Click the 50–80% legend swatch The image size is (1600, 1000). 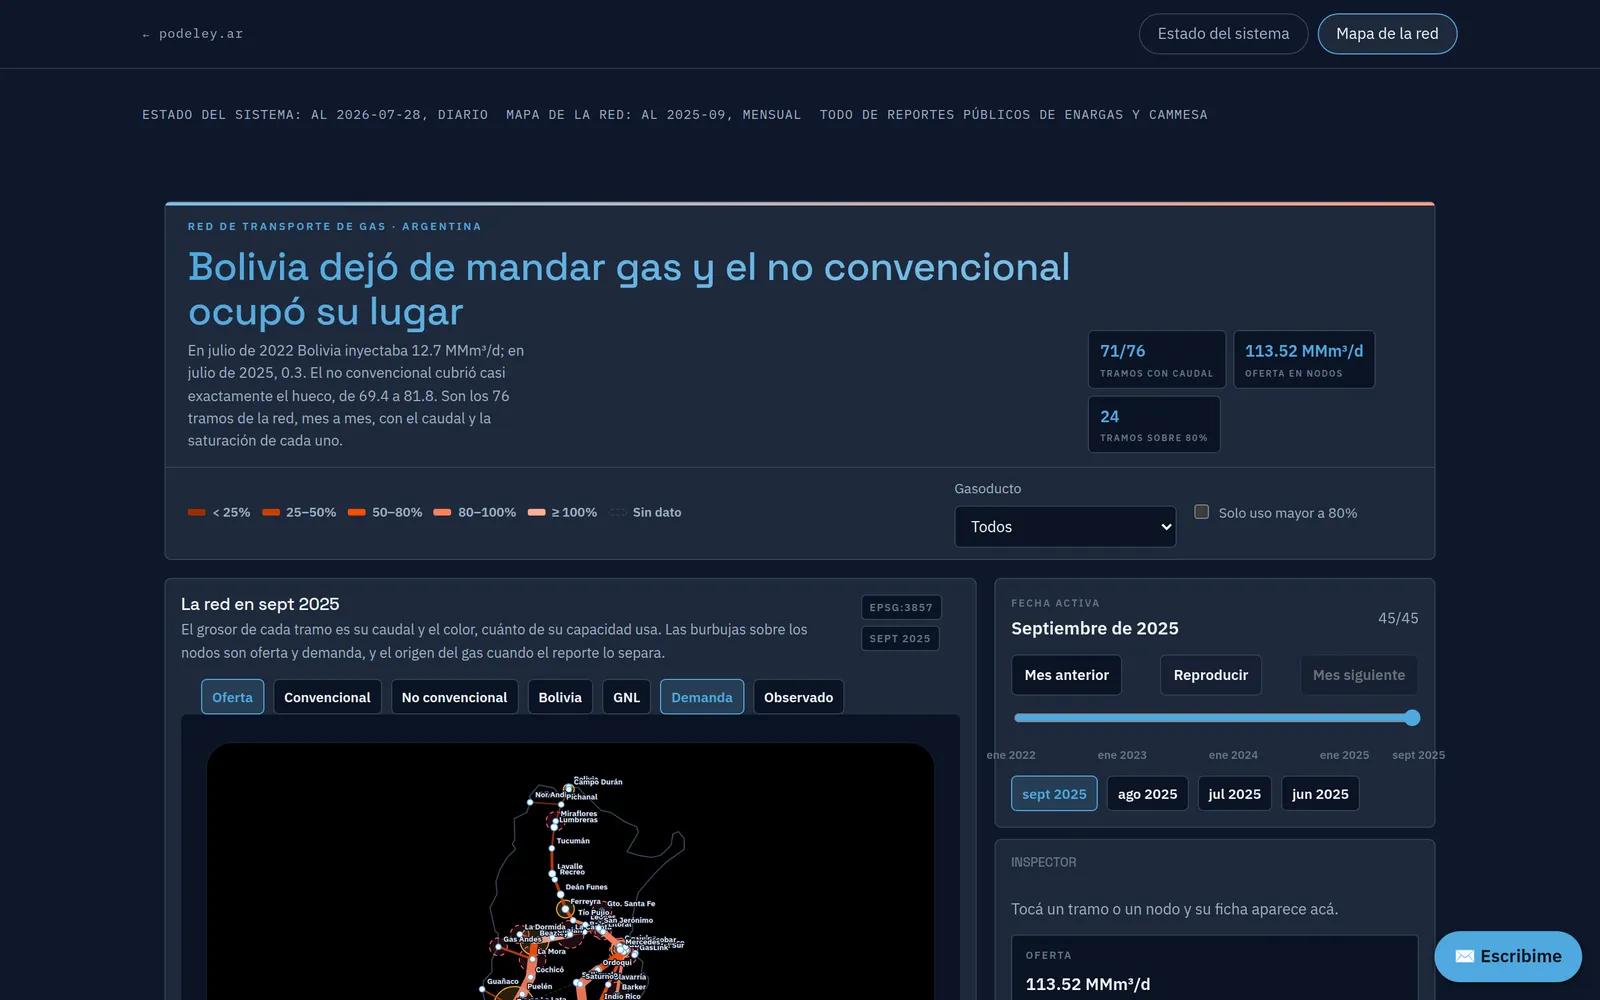tap(357, 512)
